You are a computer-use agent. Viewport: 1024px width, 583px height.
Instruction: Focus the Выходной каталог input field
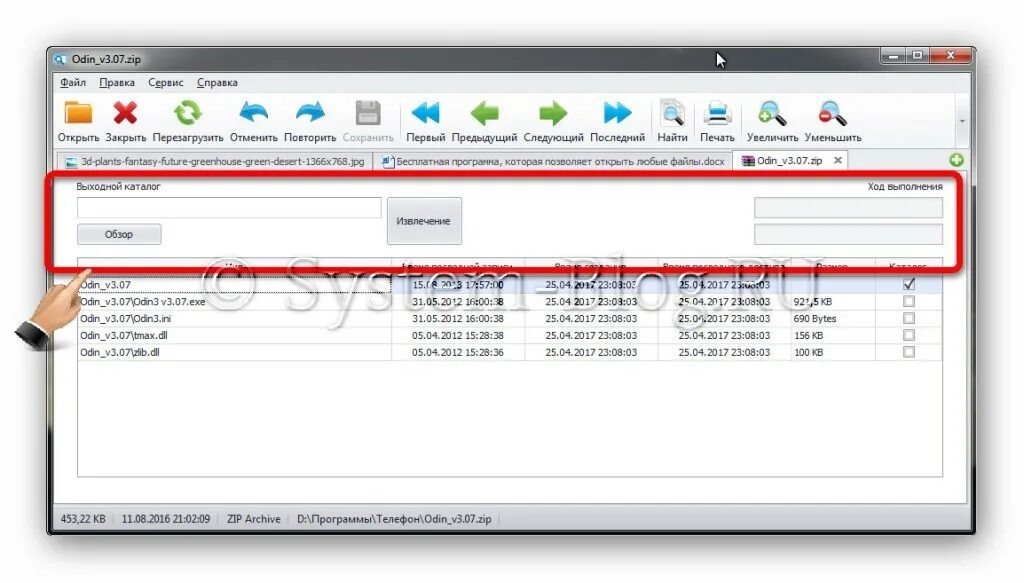pos(229,208)
